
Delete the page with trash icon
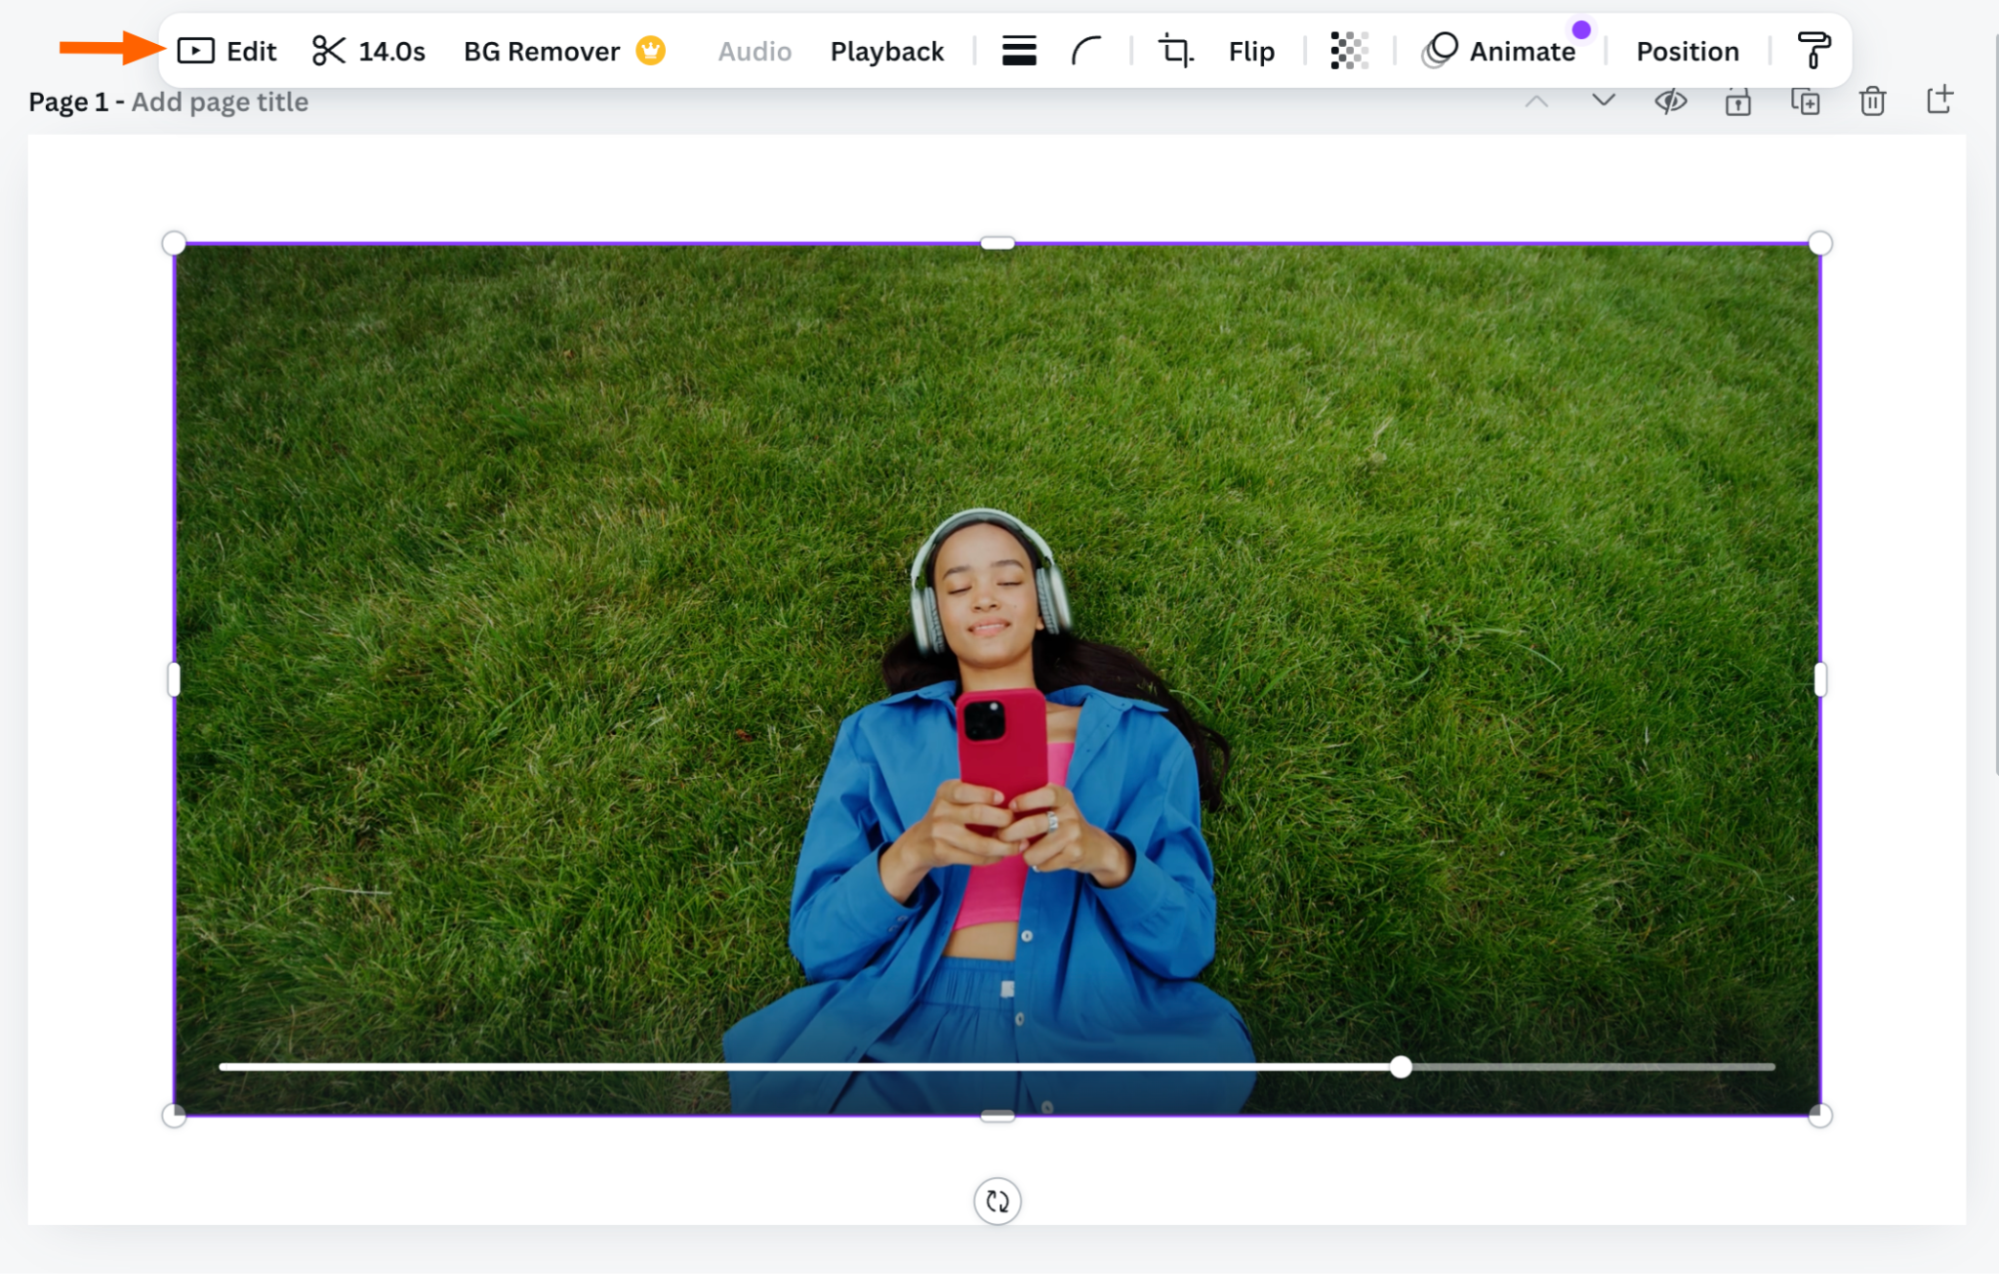click(x=1872, y=101)
